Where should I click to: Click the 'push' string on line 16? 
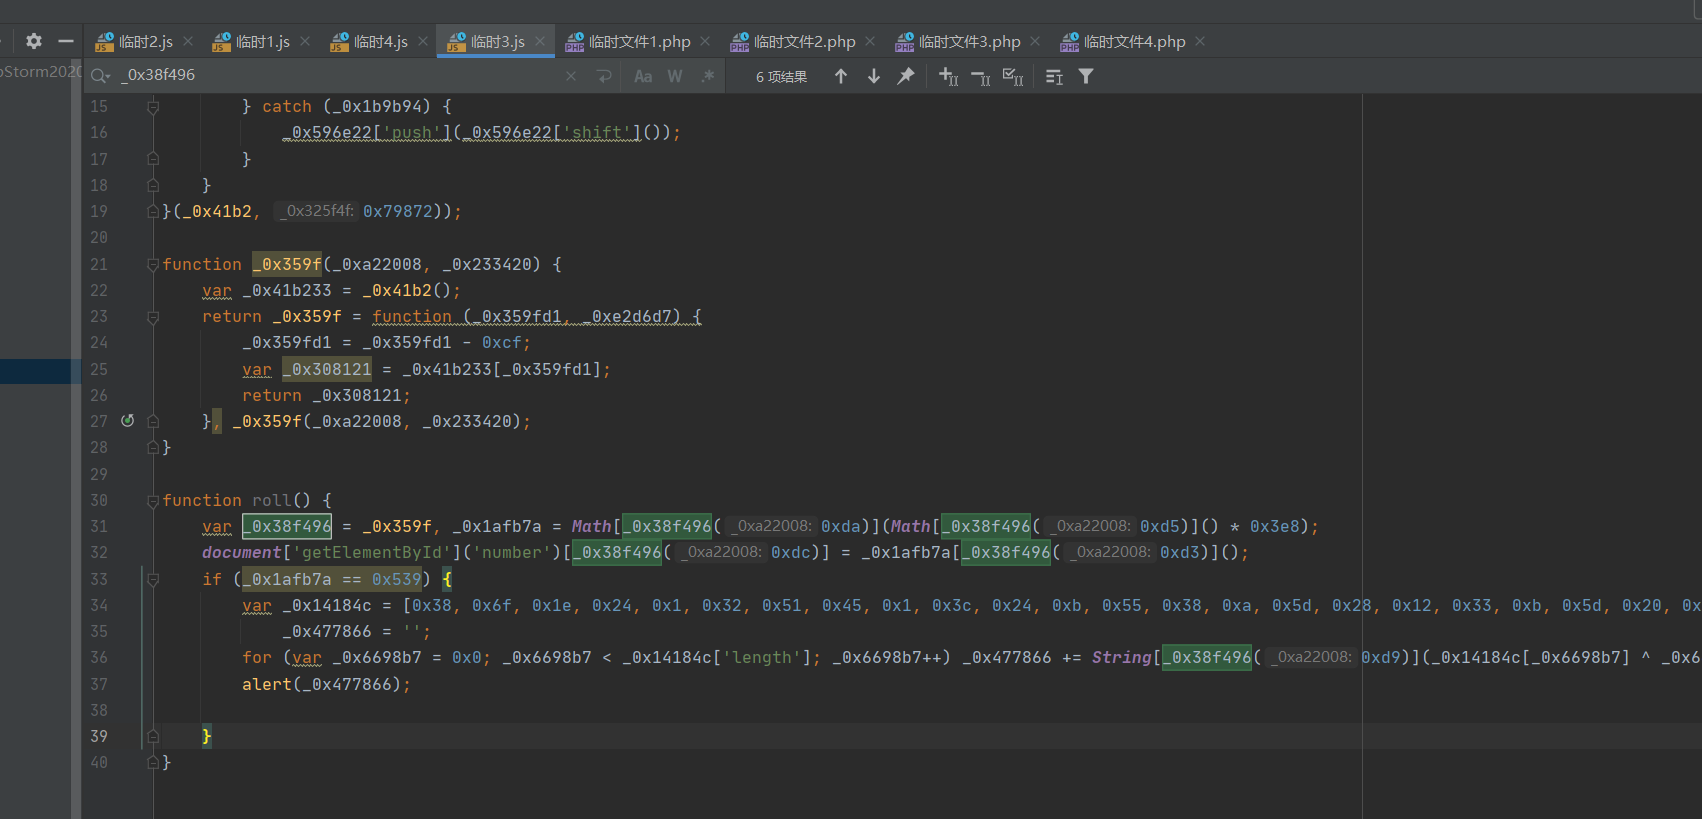pos(412,133)
